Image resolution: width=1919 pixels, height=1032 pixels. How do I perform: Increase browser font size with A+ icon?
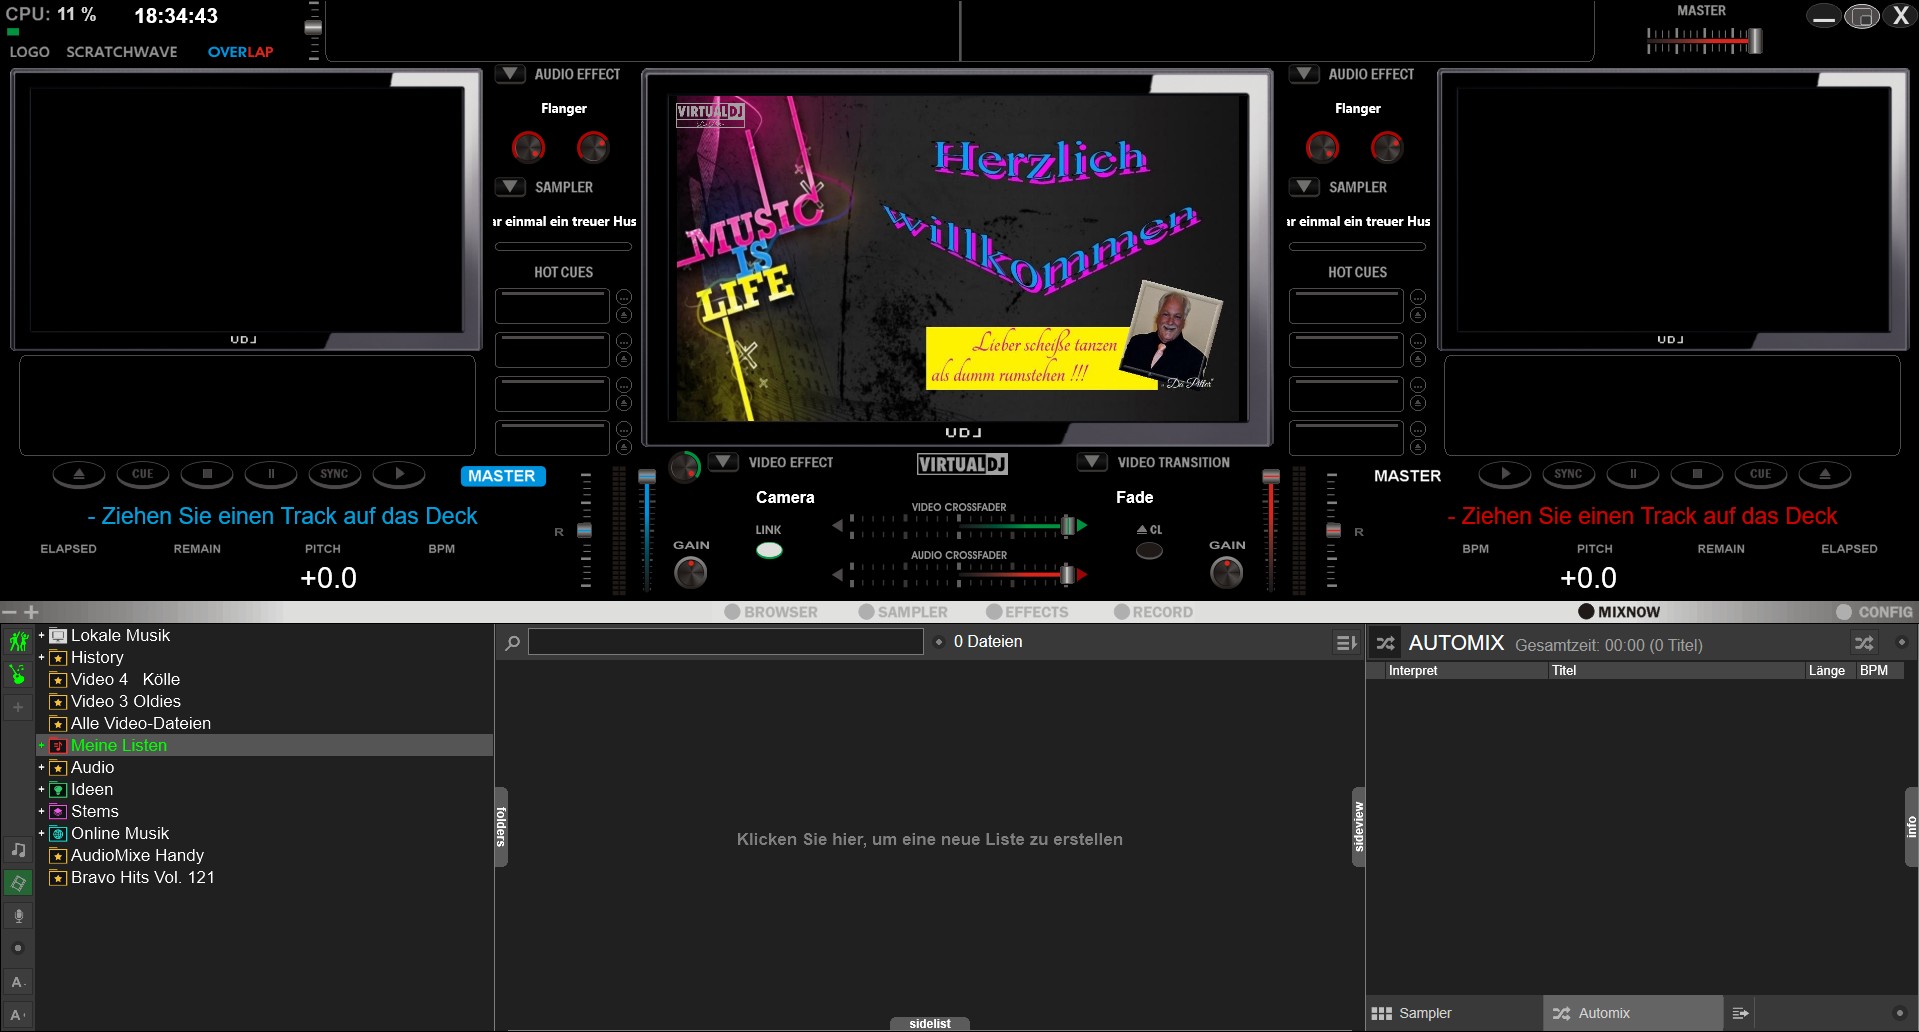tap(18, 1015)
